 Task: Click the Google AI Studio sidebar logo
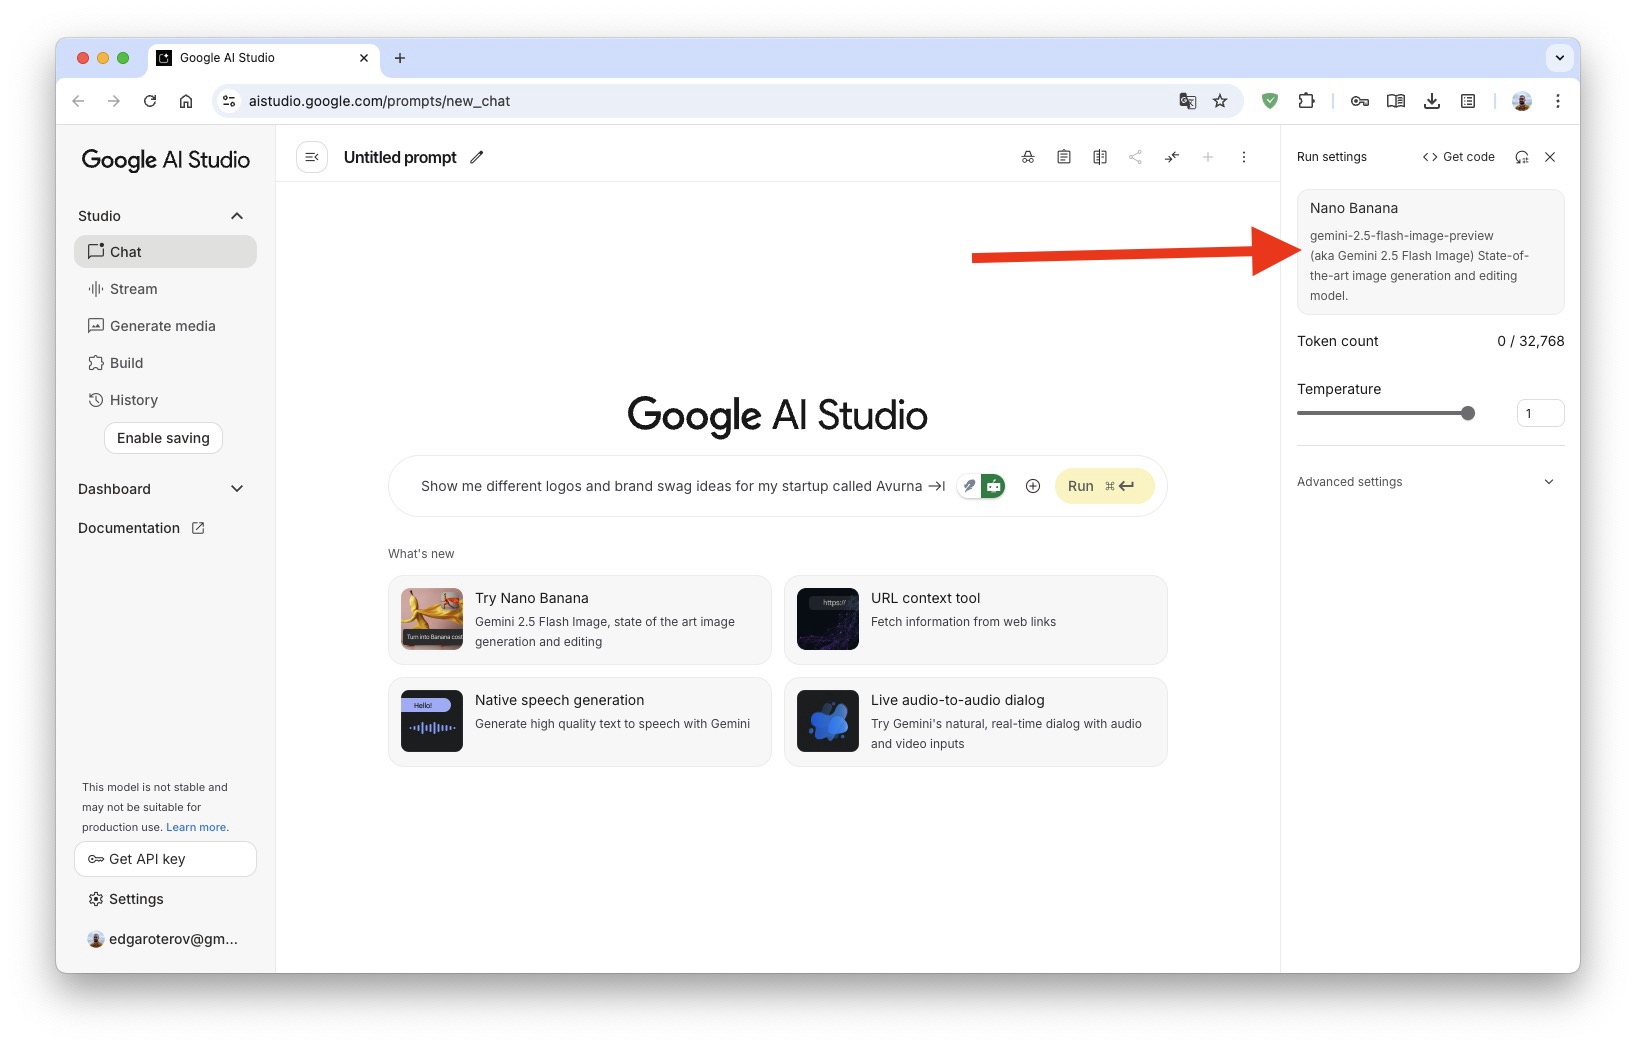tap(166, 160)
